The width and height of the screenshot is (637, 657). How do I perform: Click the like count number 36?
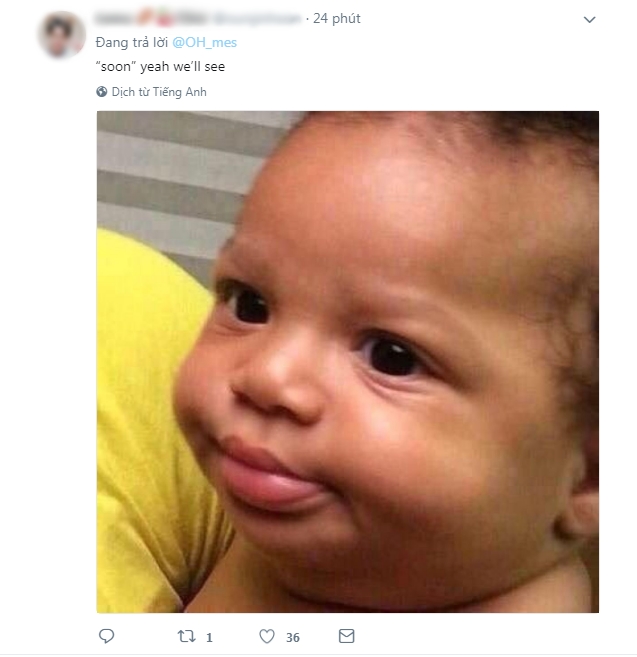click(293, 637)
